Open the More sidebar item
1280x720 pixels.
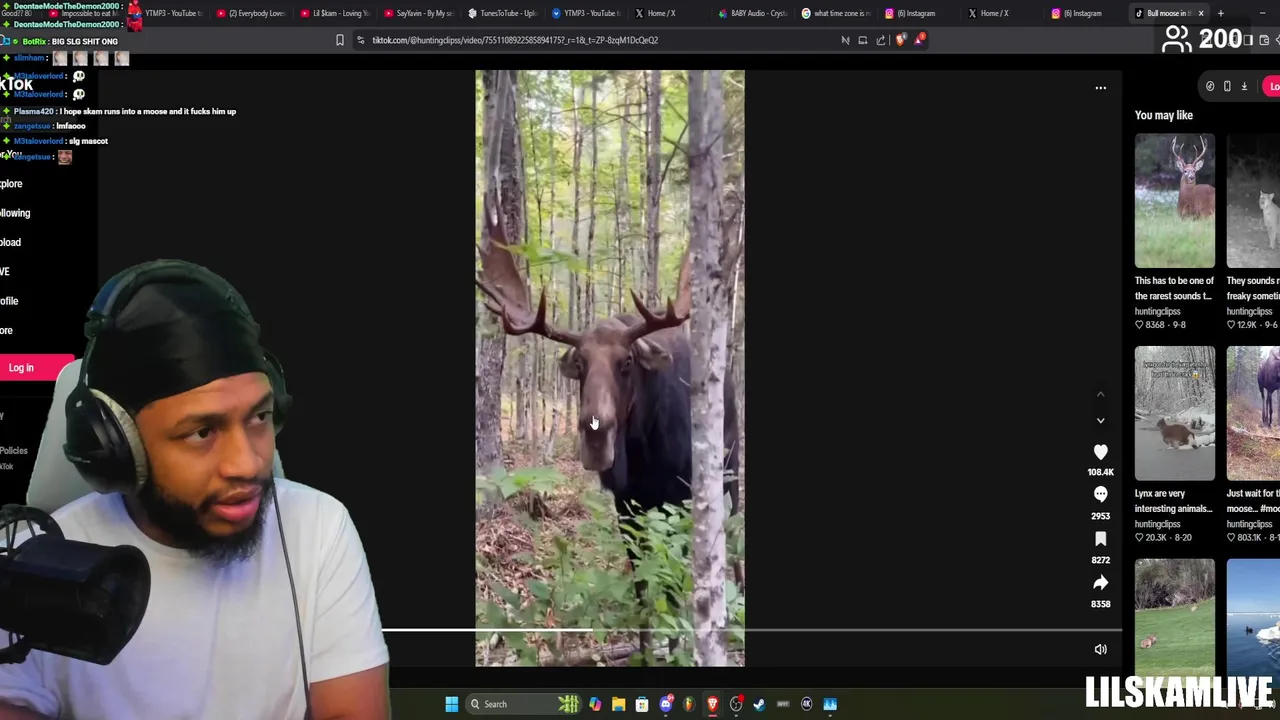click(6, 331)
